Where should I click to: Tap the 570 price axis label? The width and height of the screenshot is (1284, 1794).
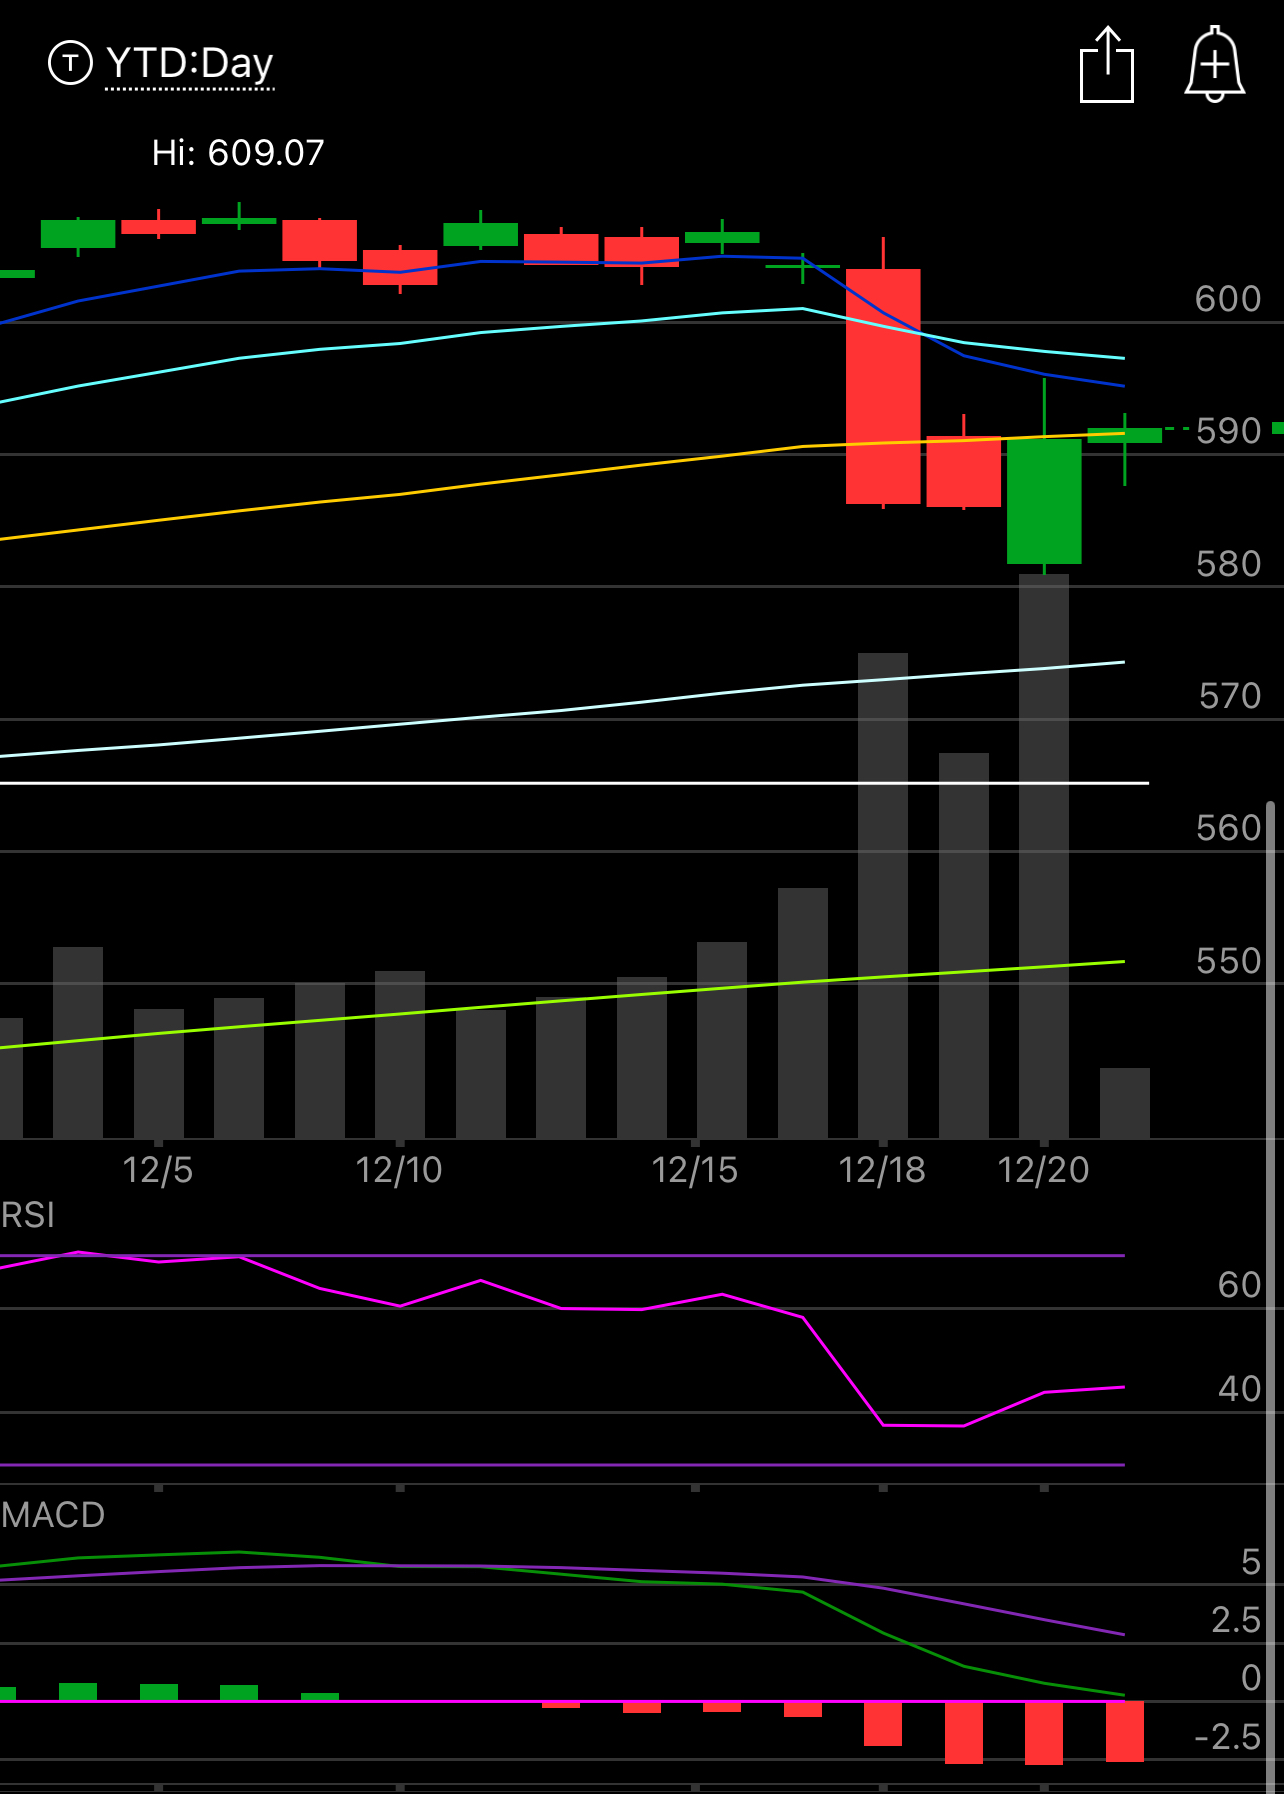[x=1229, y=696]
